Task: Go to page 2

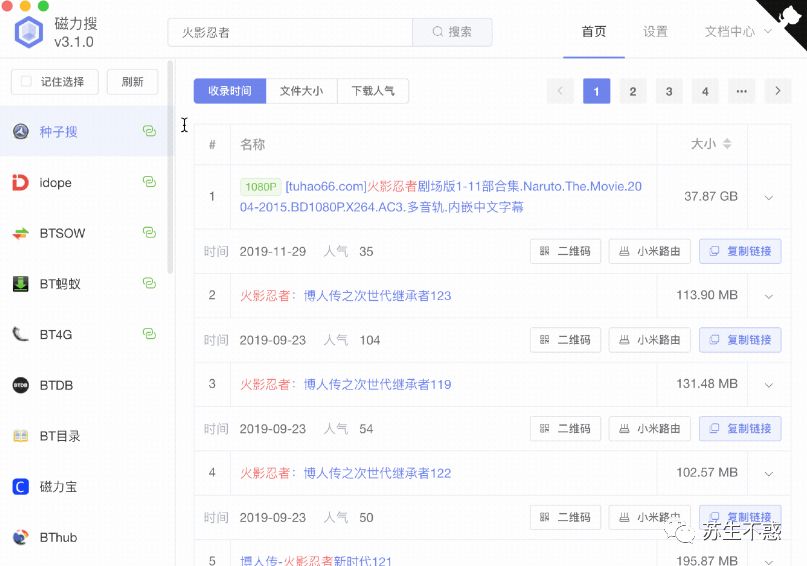Action: 633,91
